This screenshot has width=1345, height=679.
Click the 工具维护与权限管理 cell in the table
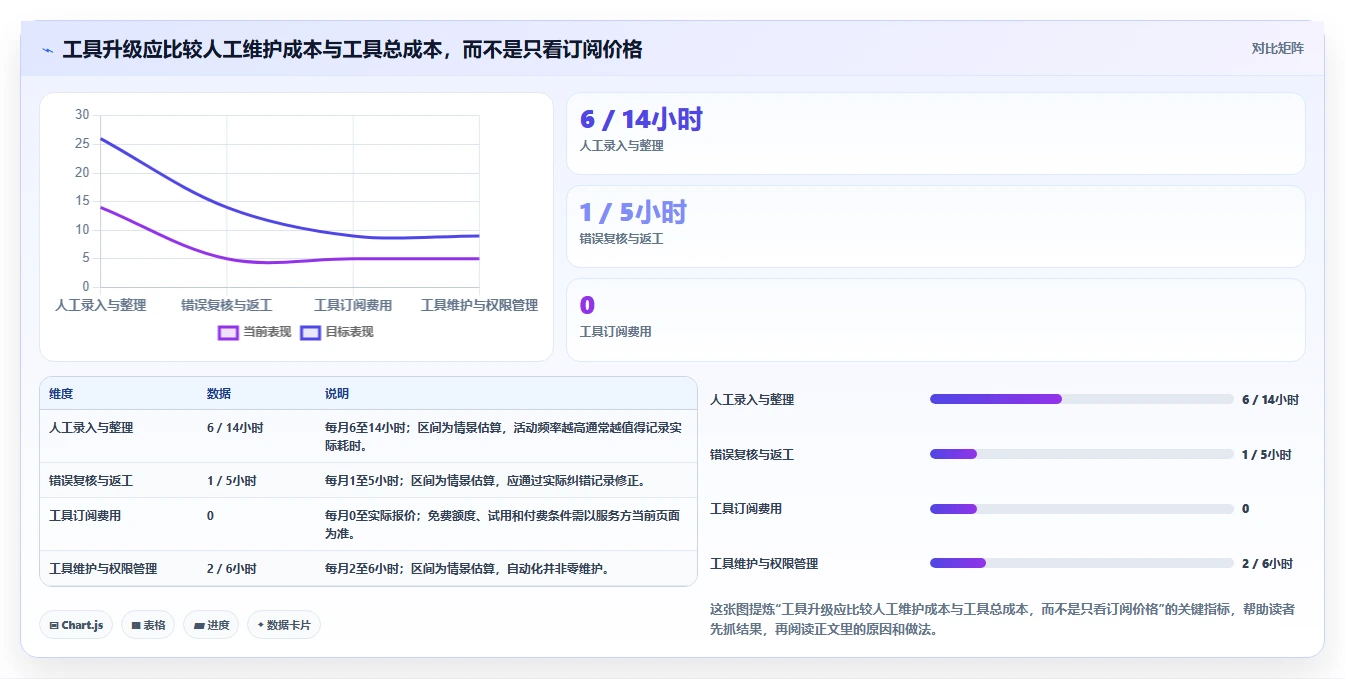click(103, 569)
